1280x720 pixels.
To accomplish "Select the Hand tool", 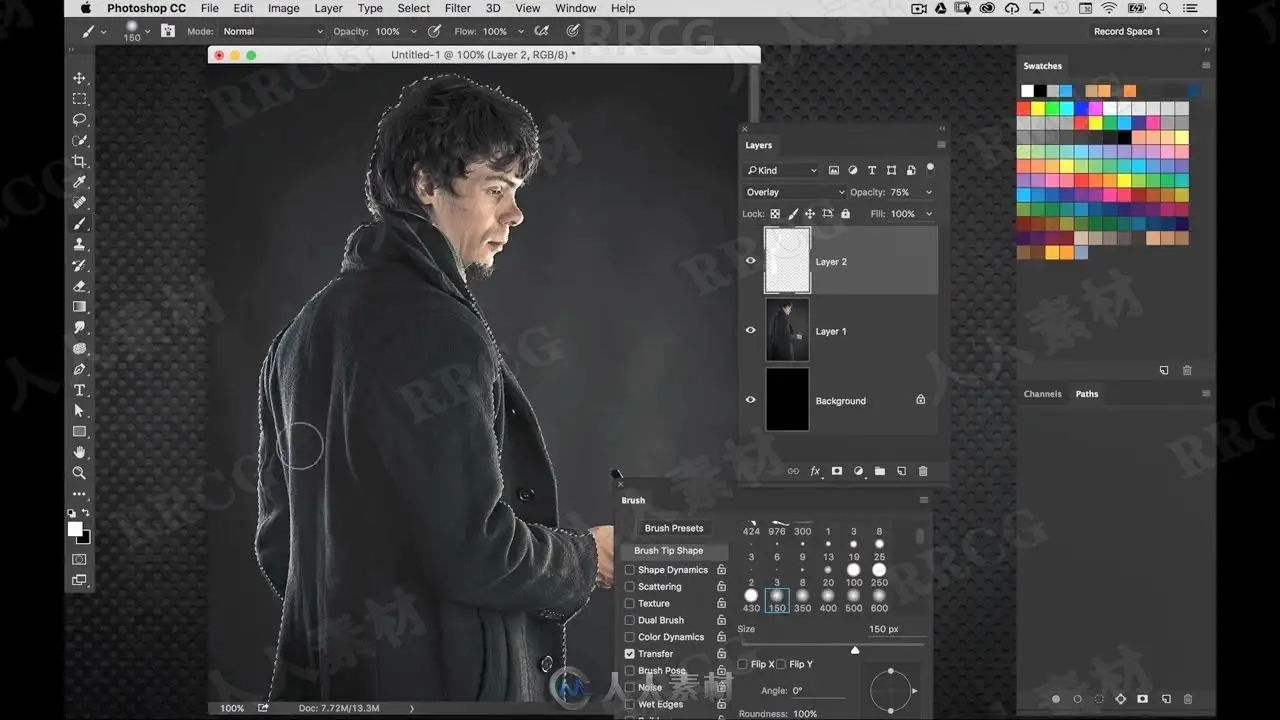I will click(x=80, y=453).
